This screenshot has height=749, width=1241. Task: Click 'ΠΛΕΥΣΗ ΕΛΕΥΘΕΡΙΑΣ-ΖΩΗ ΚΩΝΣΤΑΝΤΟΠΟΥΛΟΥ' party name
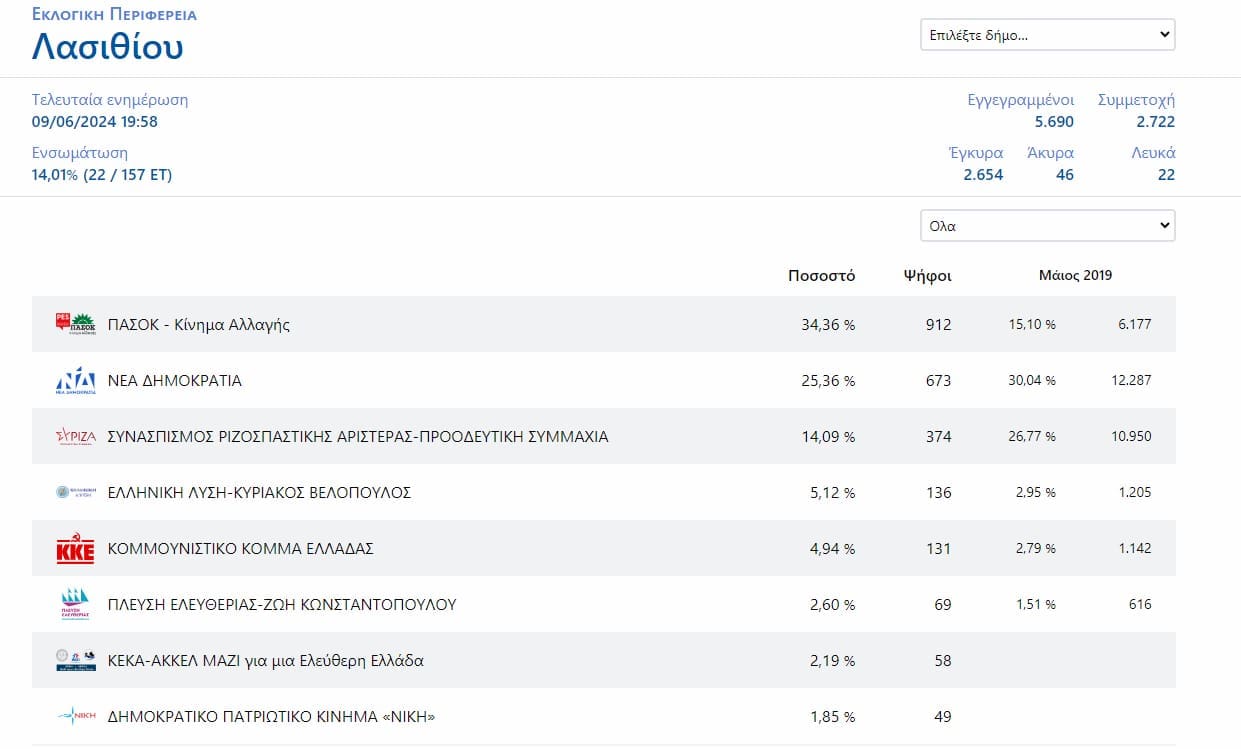tap(281, 605)
